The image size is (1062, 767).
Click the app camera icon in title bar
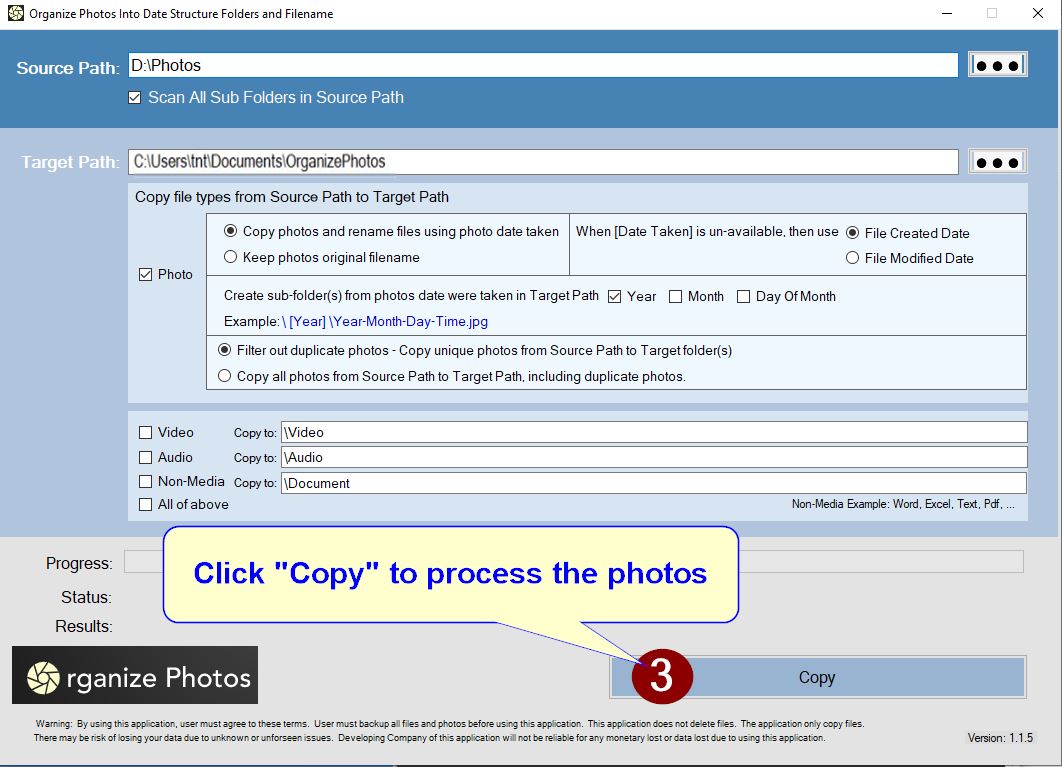coord(15,14)
